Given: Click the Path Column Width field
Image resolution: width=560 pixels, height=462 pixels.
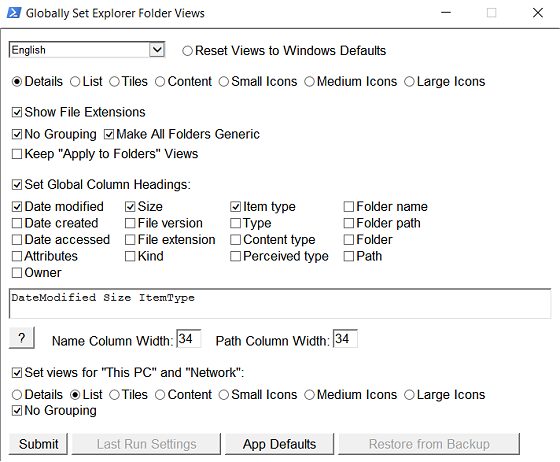Looking at the screenshot, I should click(345, 339).
